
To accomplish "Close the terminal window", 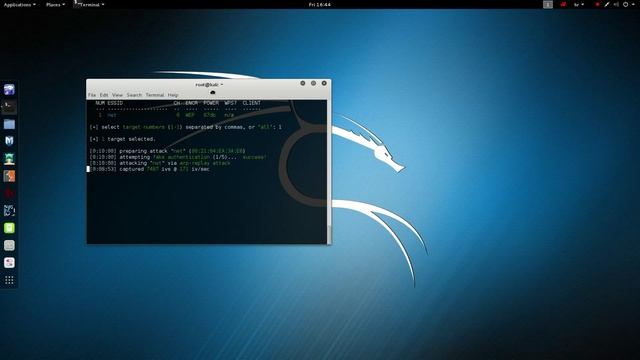I will 324,83.
